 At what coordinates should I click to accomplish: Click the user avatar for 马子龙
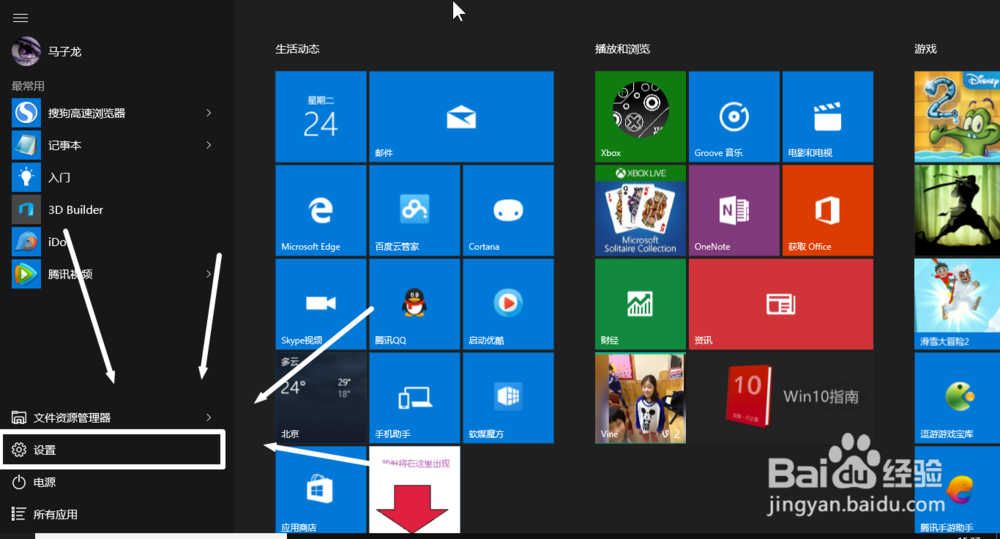tap(26, 51)
